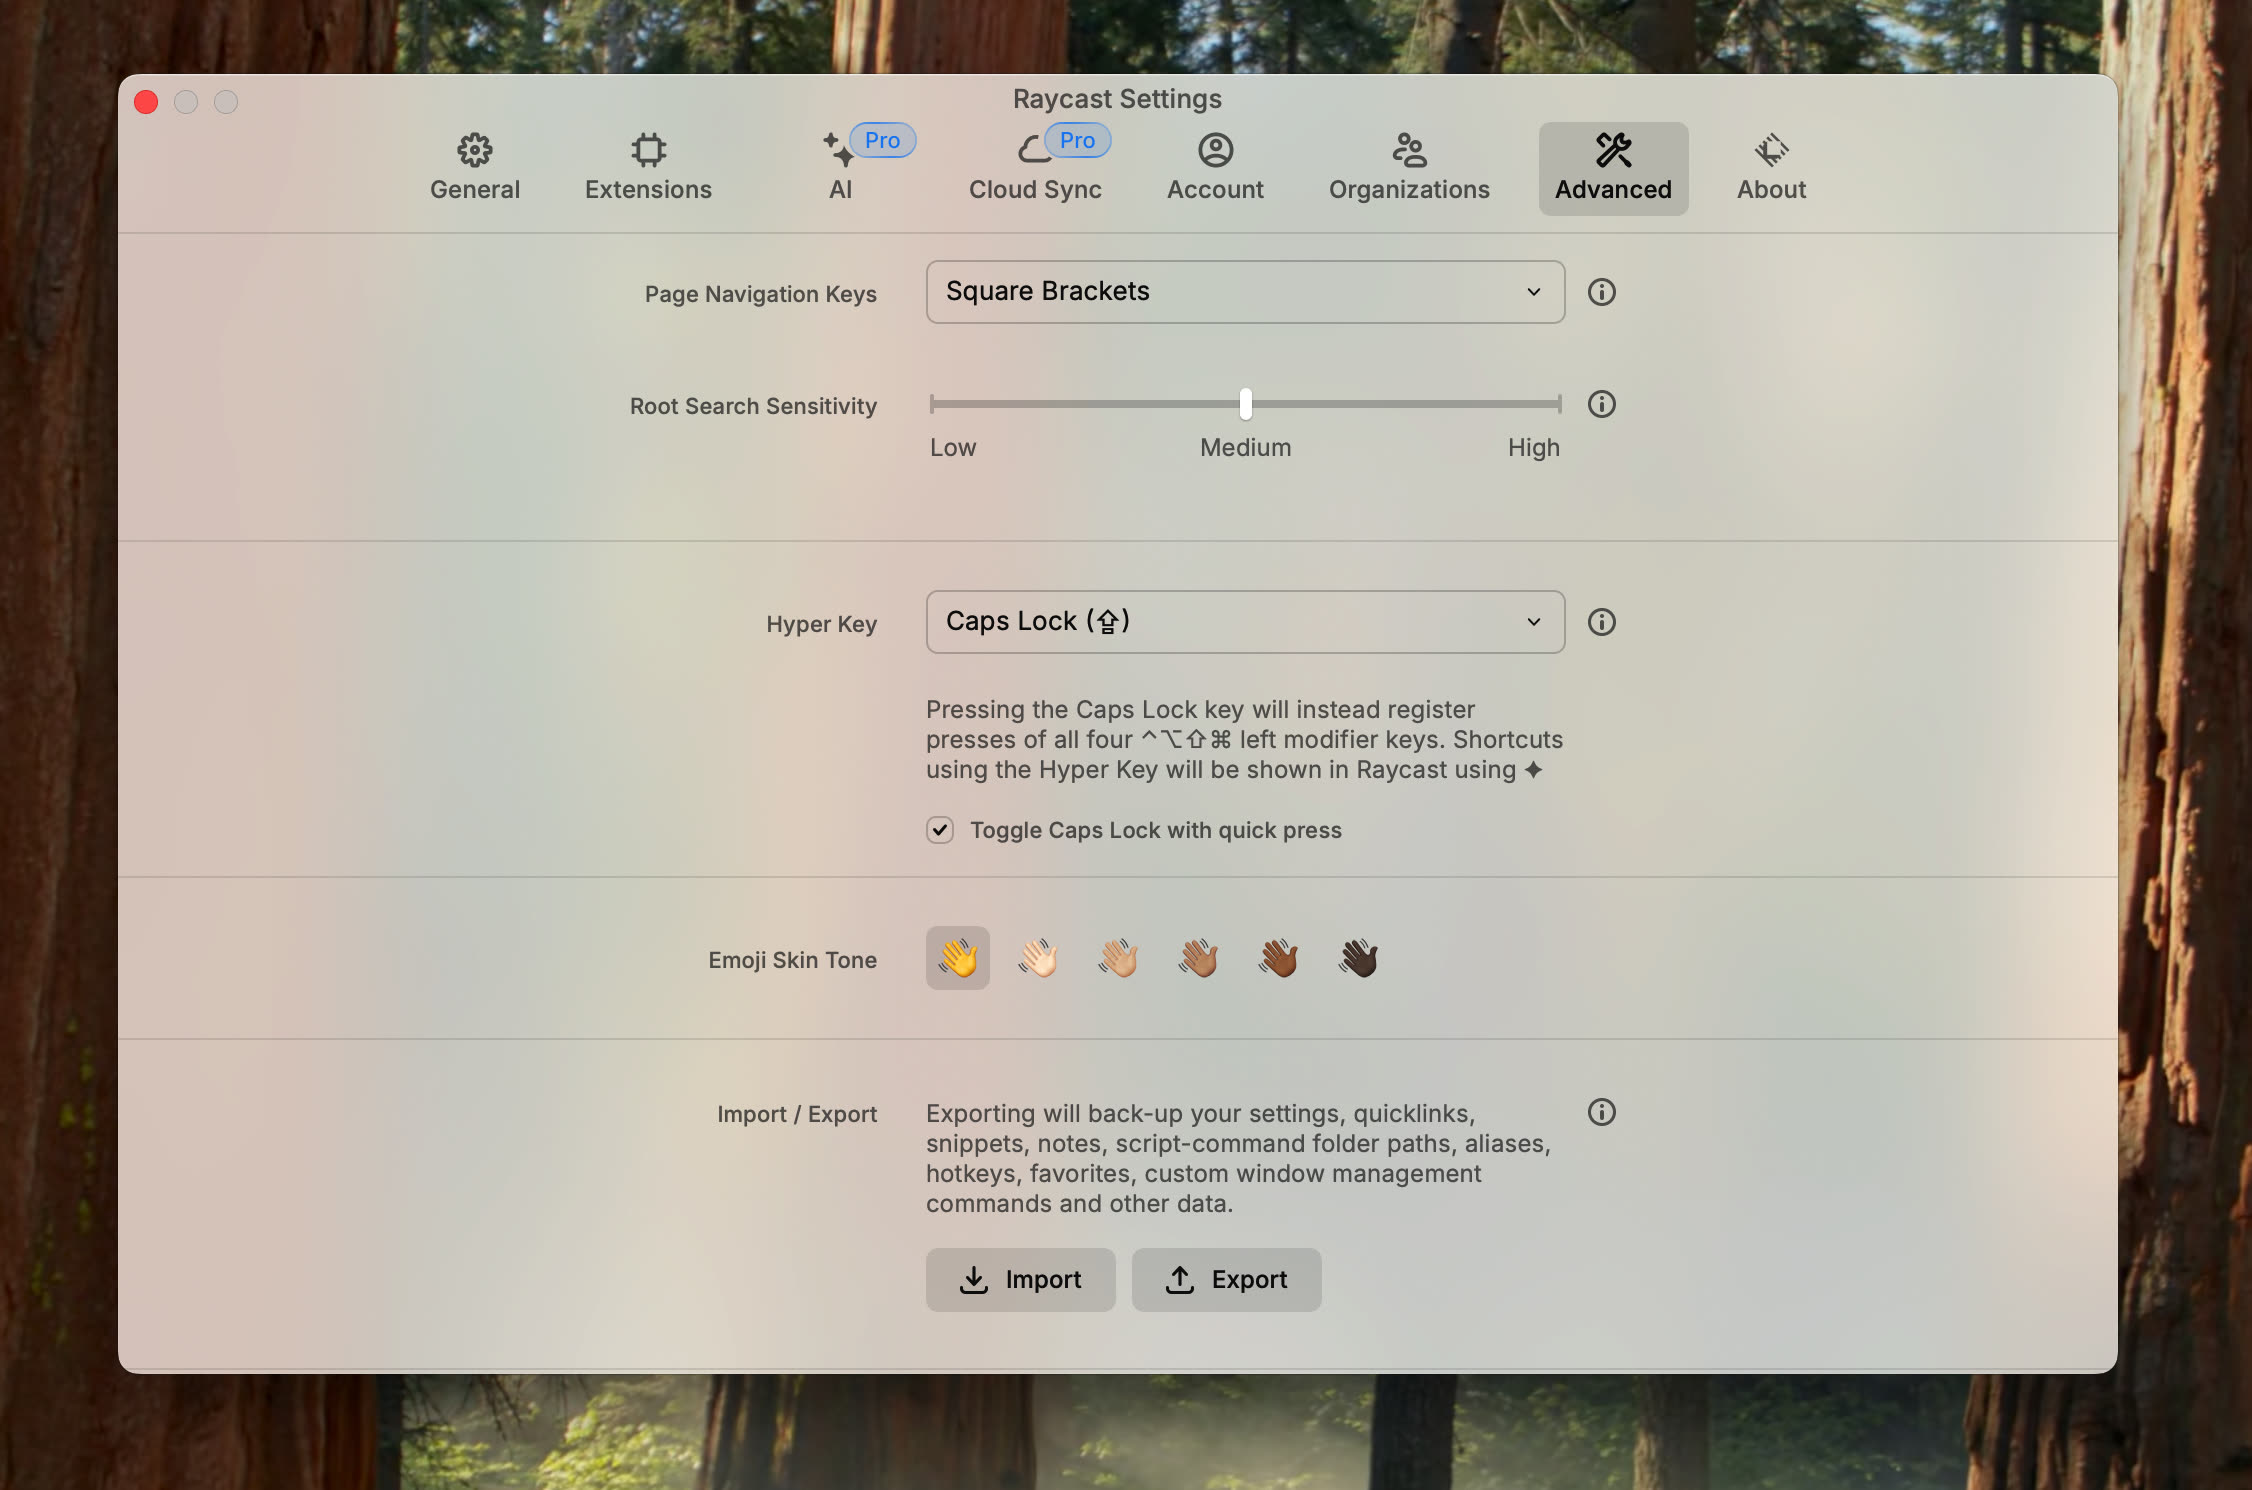Select the medium emoji skin tone
2252x1490 pixels.
click(x=1198, y=958)
